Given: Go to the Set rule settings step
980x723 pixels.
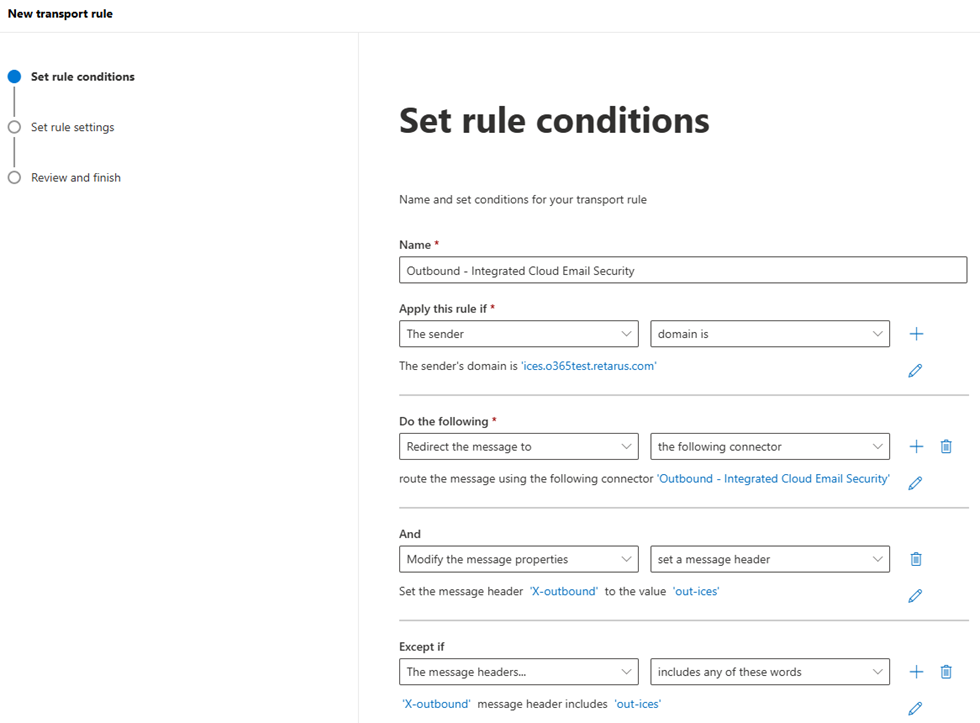Looking at the screenshot, I should [x=72, y=127].
